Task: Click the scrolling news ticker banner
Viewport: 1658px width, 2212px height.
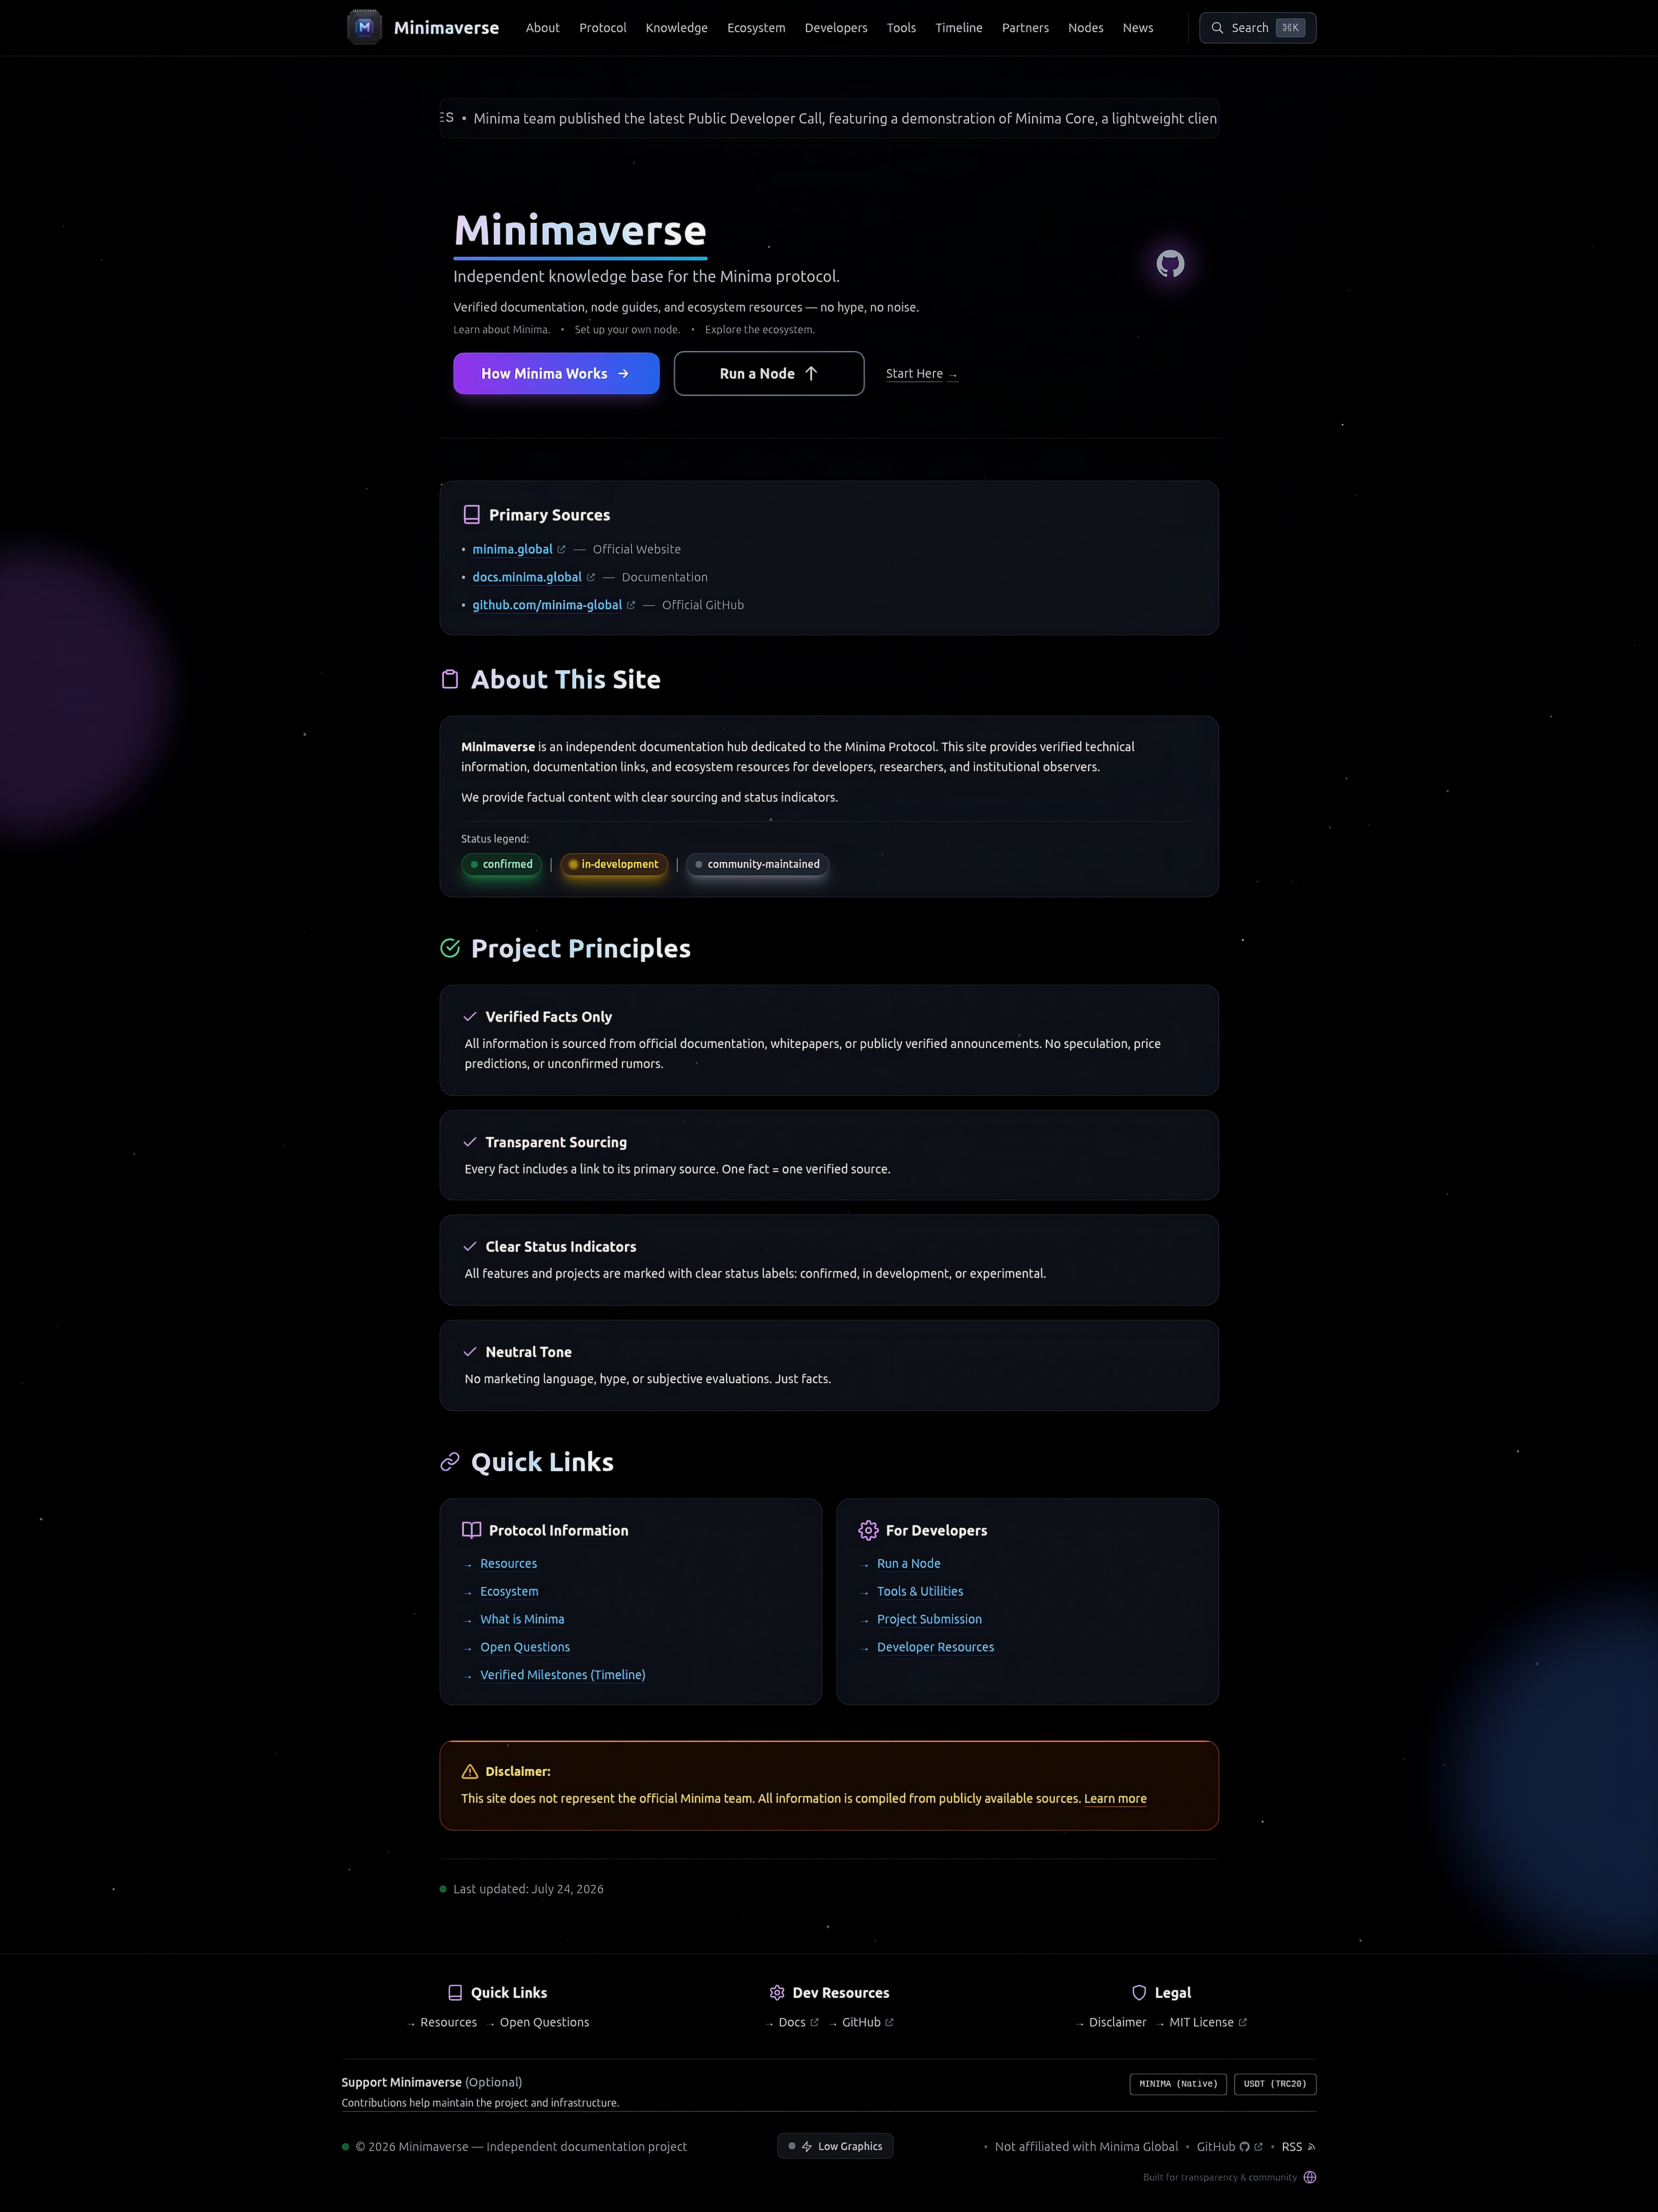Action: [x=829, y=118]
